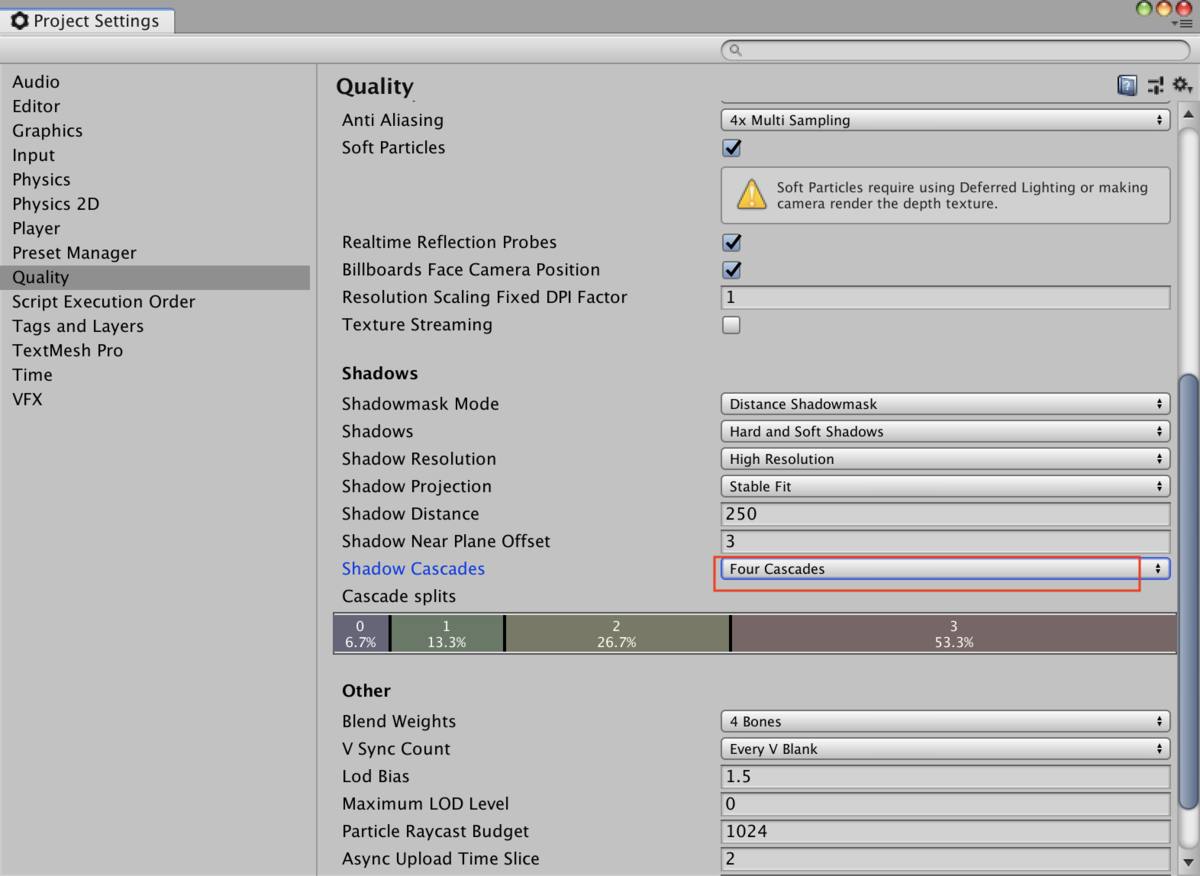Screen dimensions: 1200x876
Task: Open the Quality settings help documentation icon
Action: 1126,85
